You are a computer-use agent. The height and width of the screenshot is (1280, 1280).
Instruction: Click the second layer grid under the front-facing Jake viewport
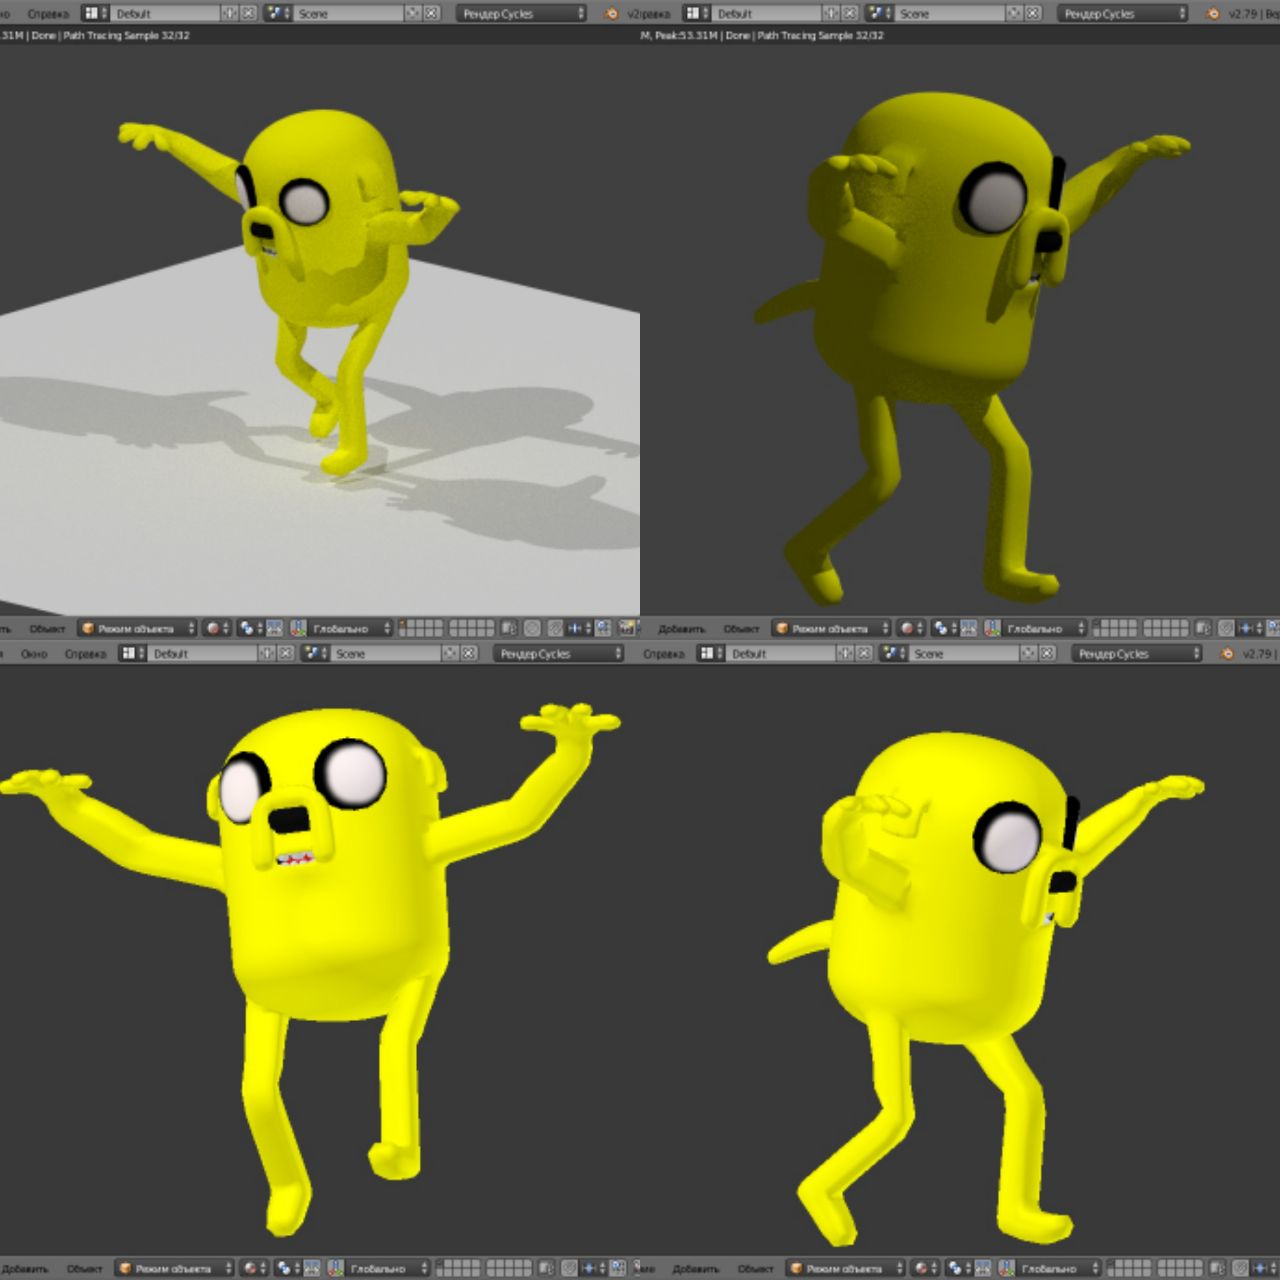pyautogui.click(x=510, y=1268)
